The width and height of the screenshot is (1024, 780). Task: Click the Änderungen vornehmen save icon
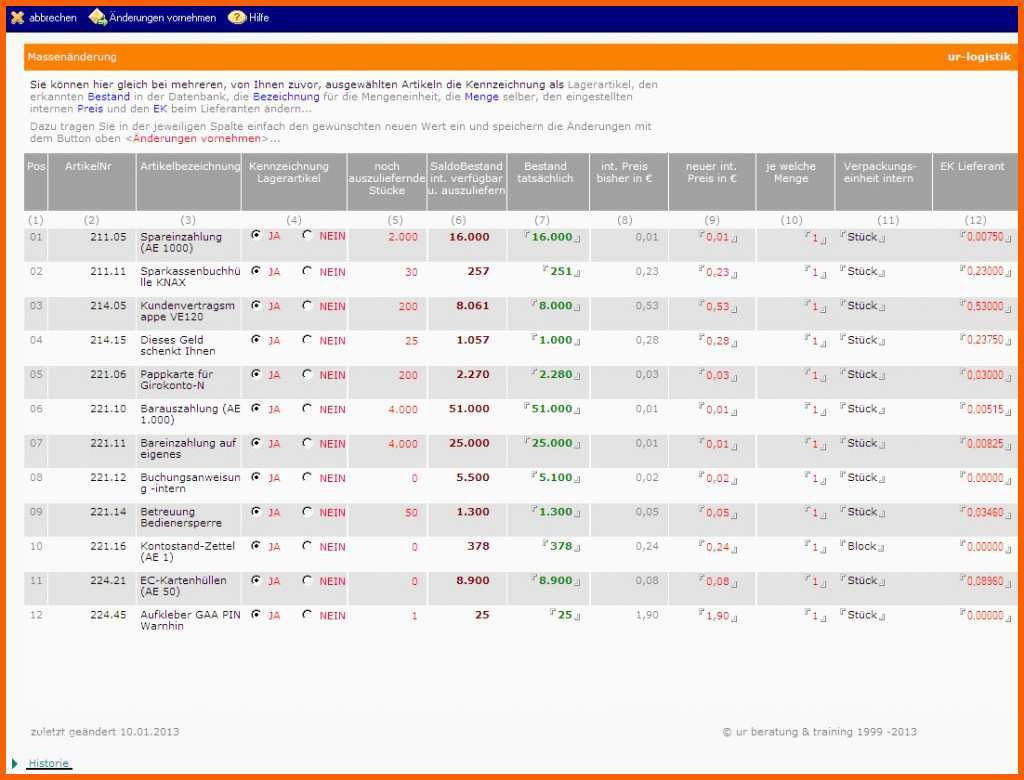click(x=97, y=17)
